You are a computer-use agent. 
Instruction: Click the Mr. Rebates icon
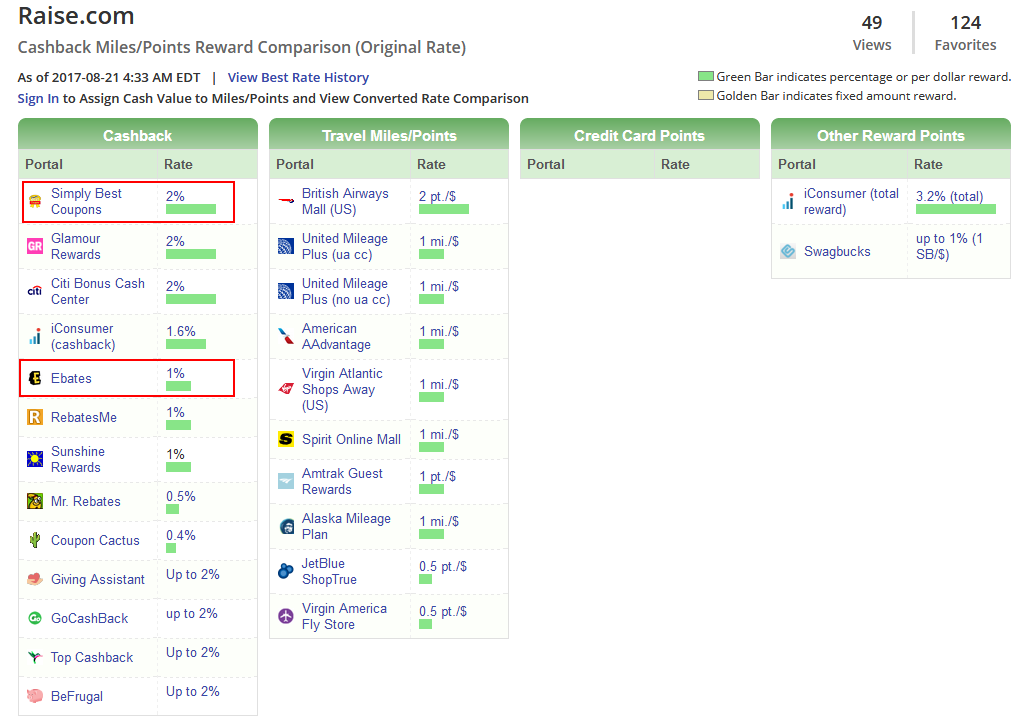[x=35, y=501]
